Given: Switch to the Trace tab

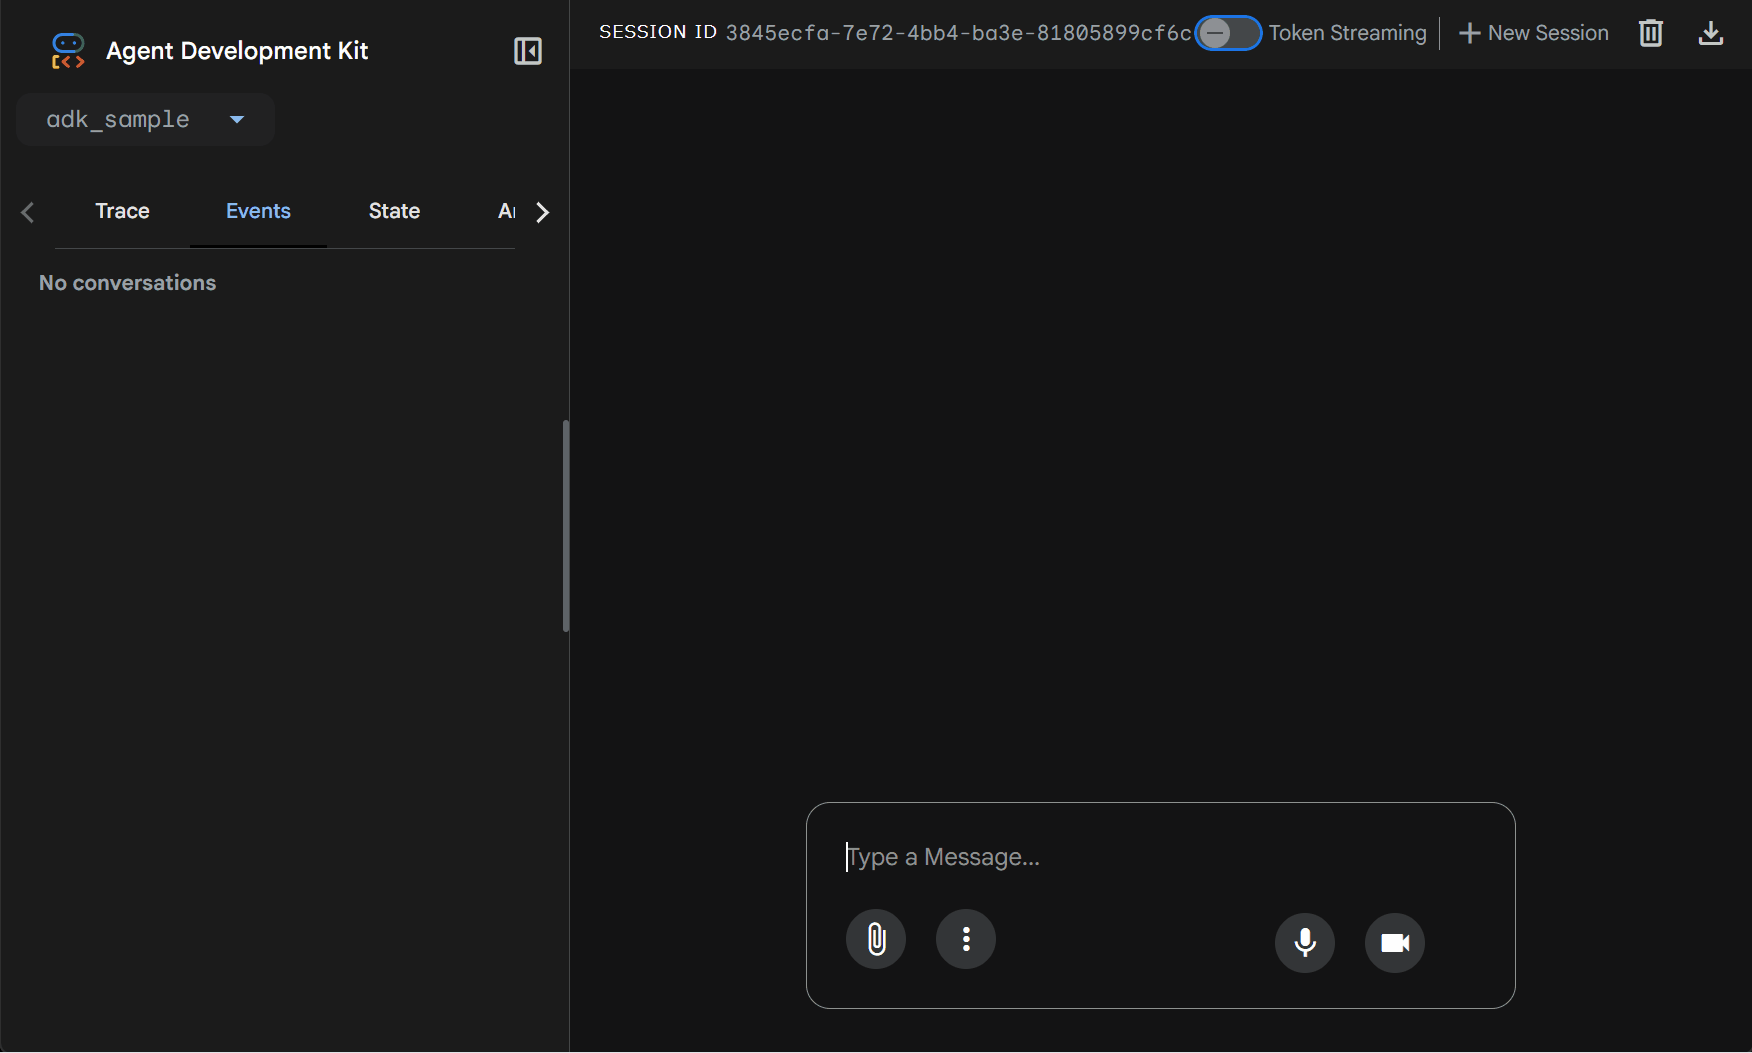Looking at the screenshot, I should [x=122, y=211].
